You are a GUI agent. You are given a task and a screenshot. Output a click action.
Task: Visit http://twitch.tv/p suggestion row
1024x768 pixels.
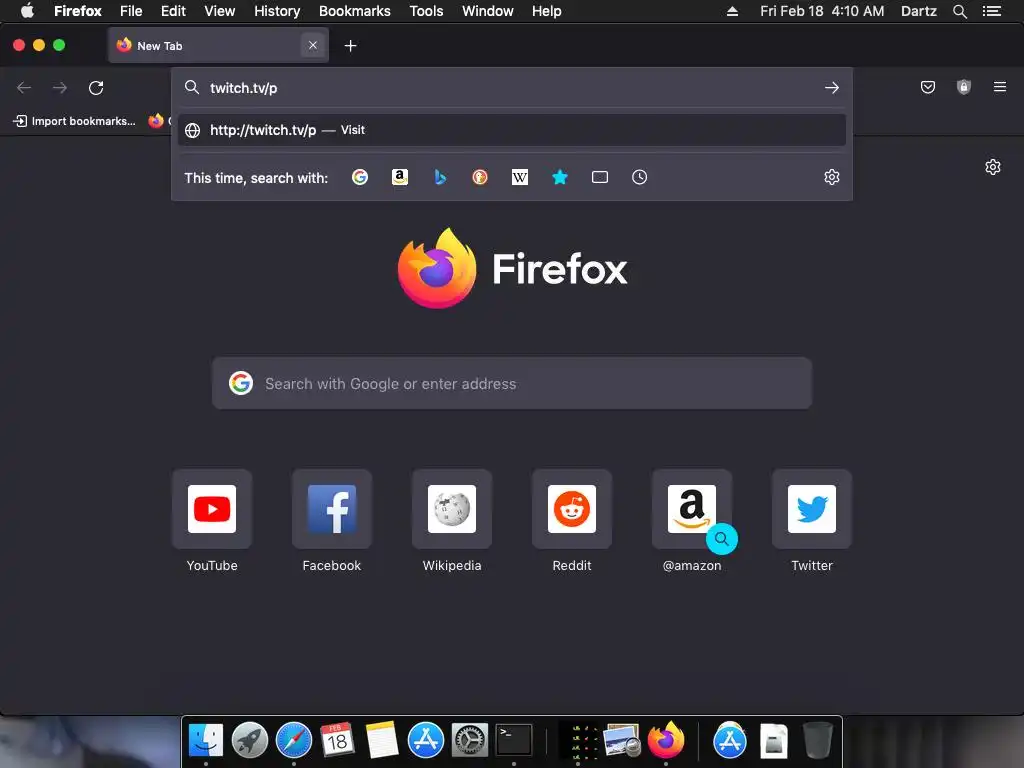coord(512,130)
